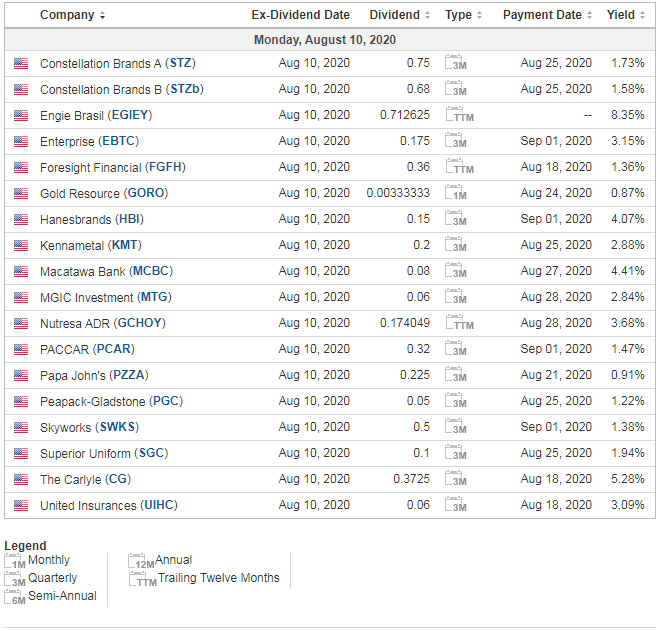Click Trailing Twelve Months TTM legend icon
This screenshot has width=659, height=630.
tap(142, 579)
